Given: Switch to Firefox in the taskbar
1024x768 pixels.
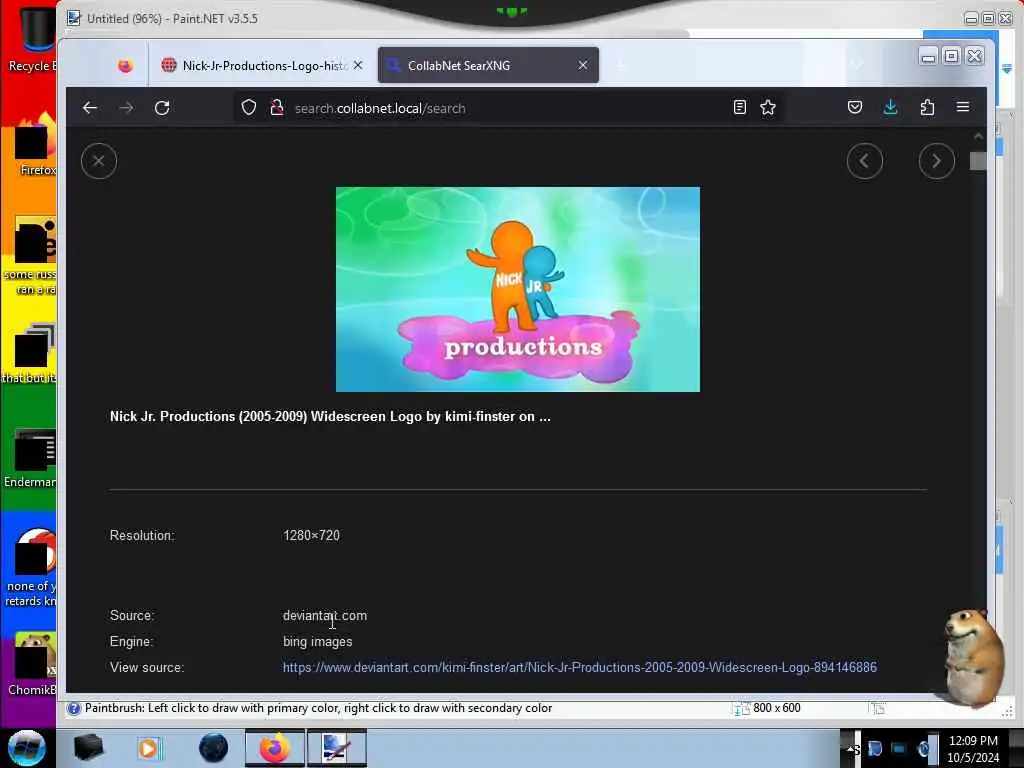Looking at the screenshot, I should pyautogui.click(x=274, y=748).
